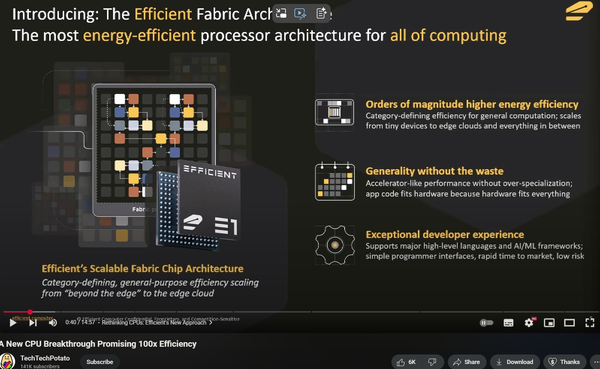Like the video with 6K likes
Image resolution: width=600 pixels, height=369 pixels.
[406, 362]
